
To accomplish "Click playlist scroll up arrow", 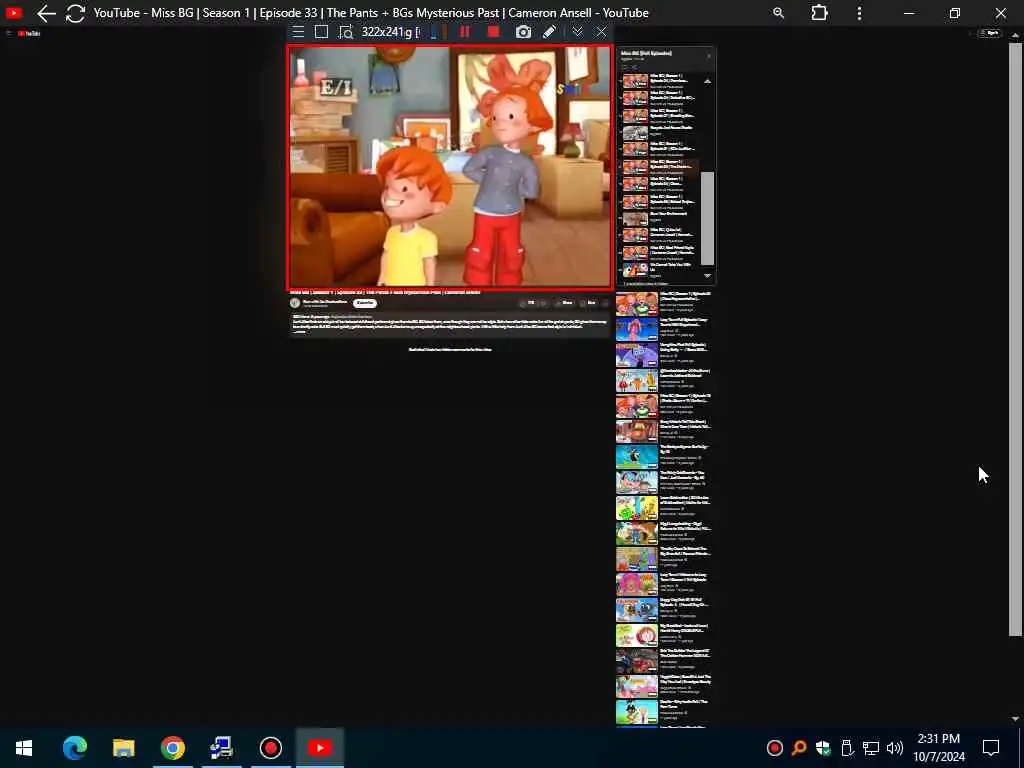I will [707, 81].
